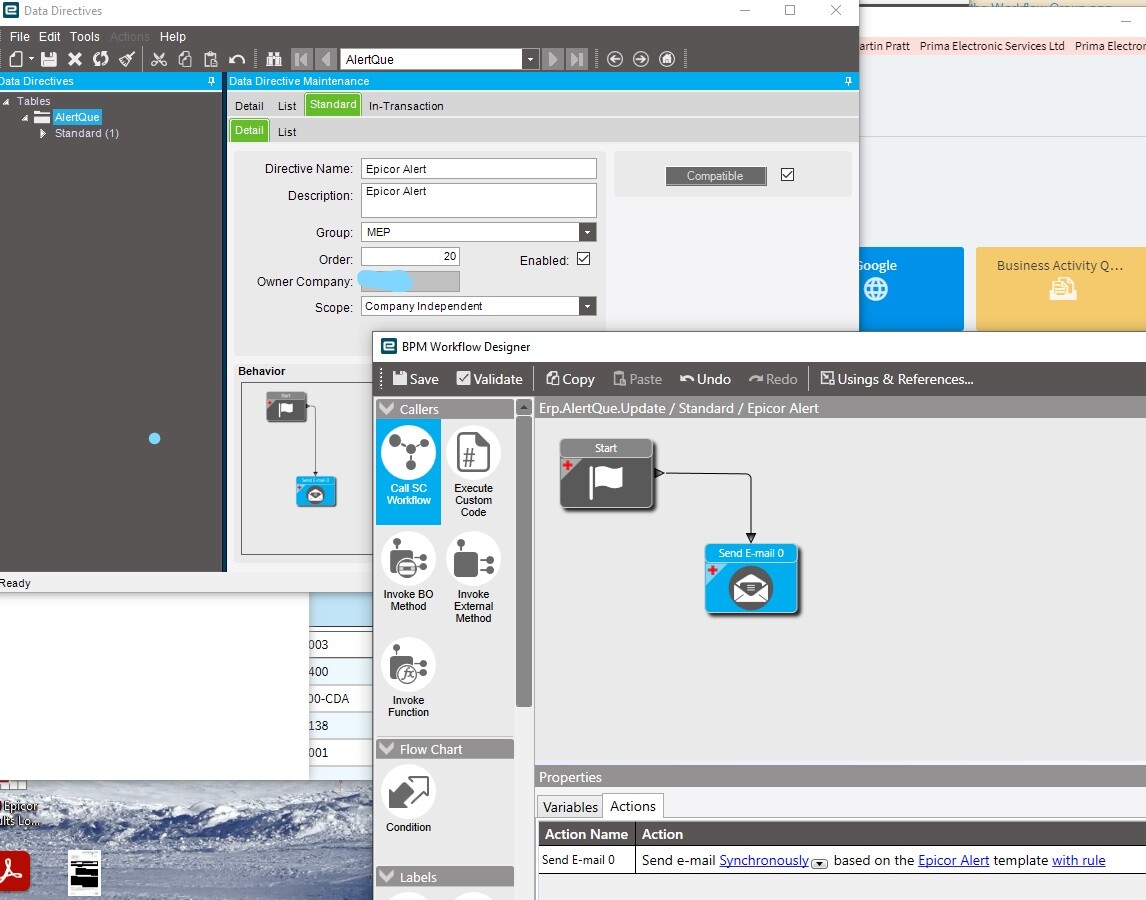Open the File menu
Viewport: 1146px width, 900px height.
click(x=20, y=37)
